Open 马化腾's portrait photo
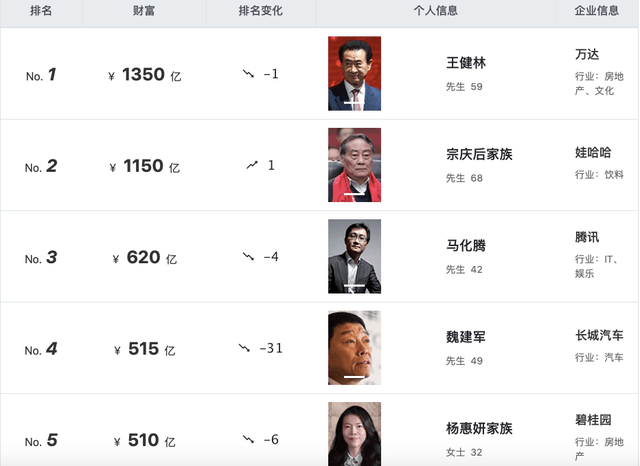The height and width of the screenshot is (466, 640). point(354,256)
